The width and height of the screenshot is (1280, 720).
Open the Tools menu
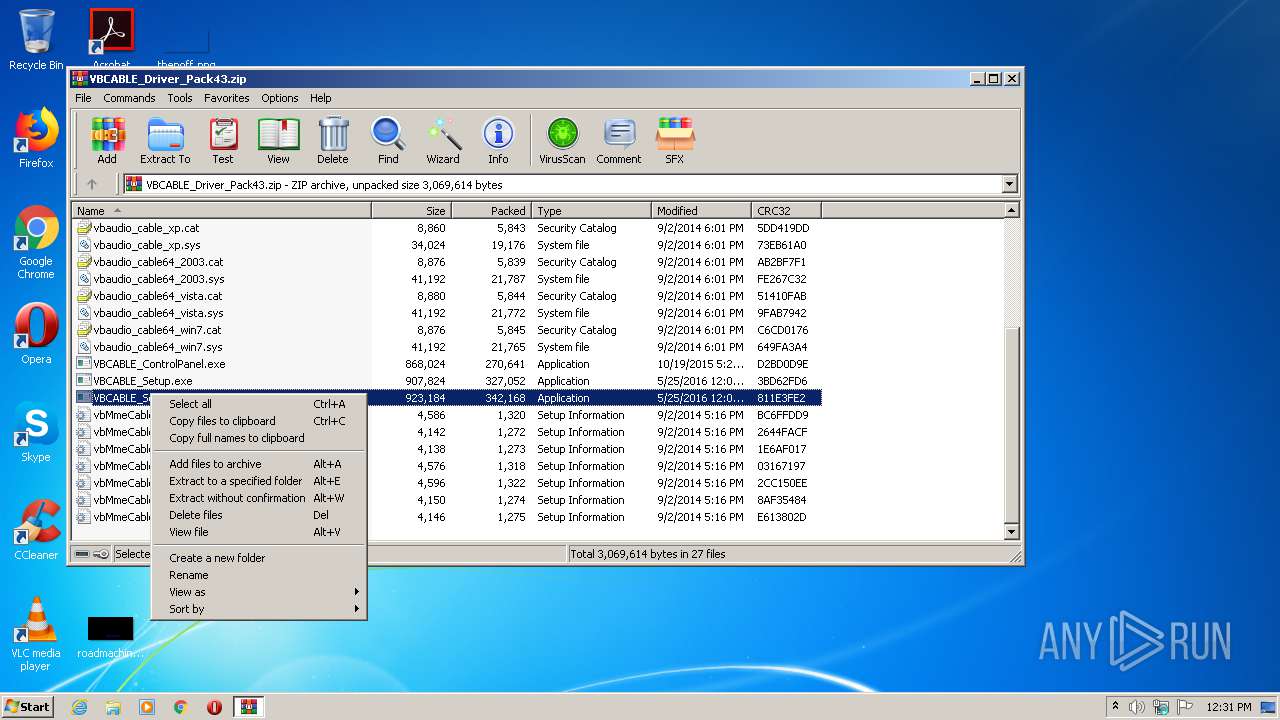point(180,98)
